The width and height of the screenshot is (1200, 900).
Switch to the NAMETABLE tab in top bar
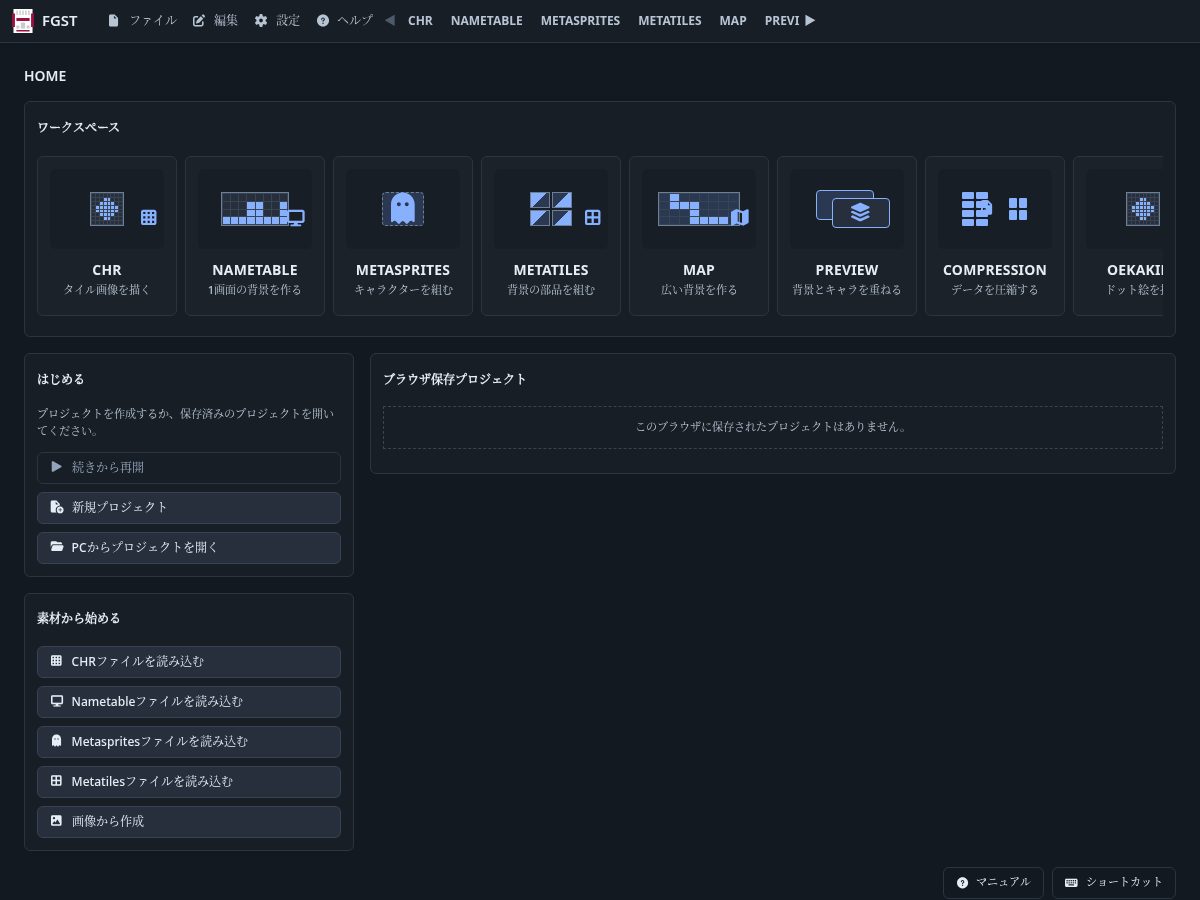pyautogui.click(x=487, y=20)
